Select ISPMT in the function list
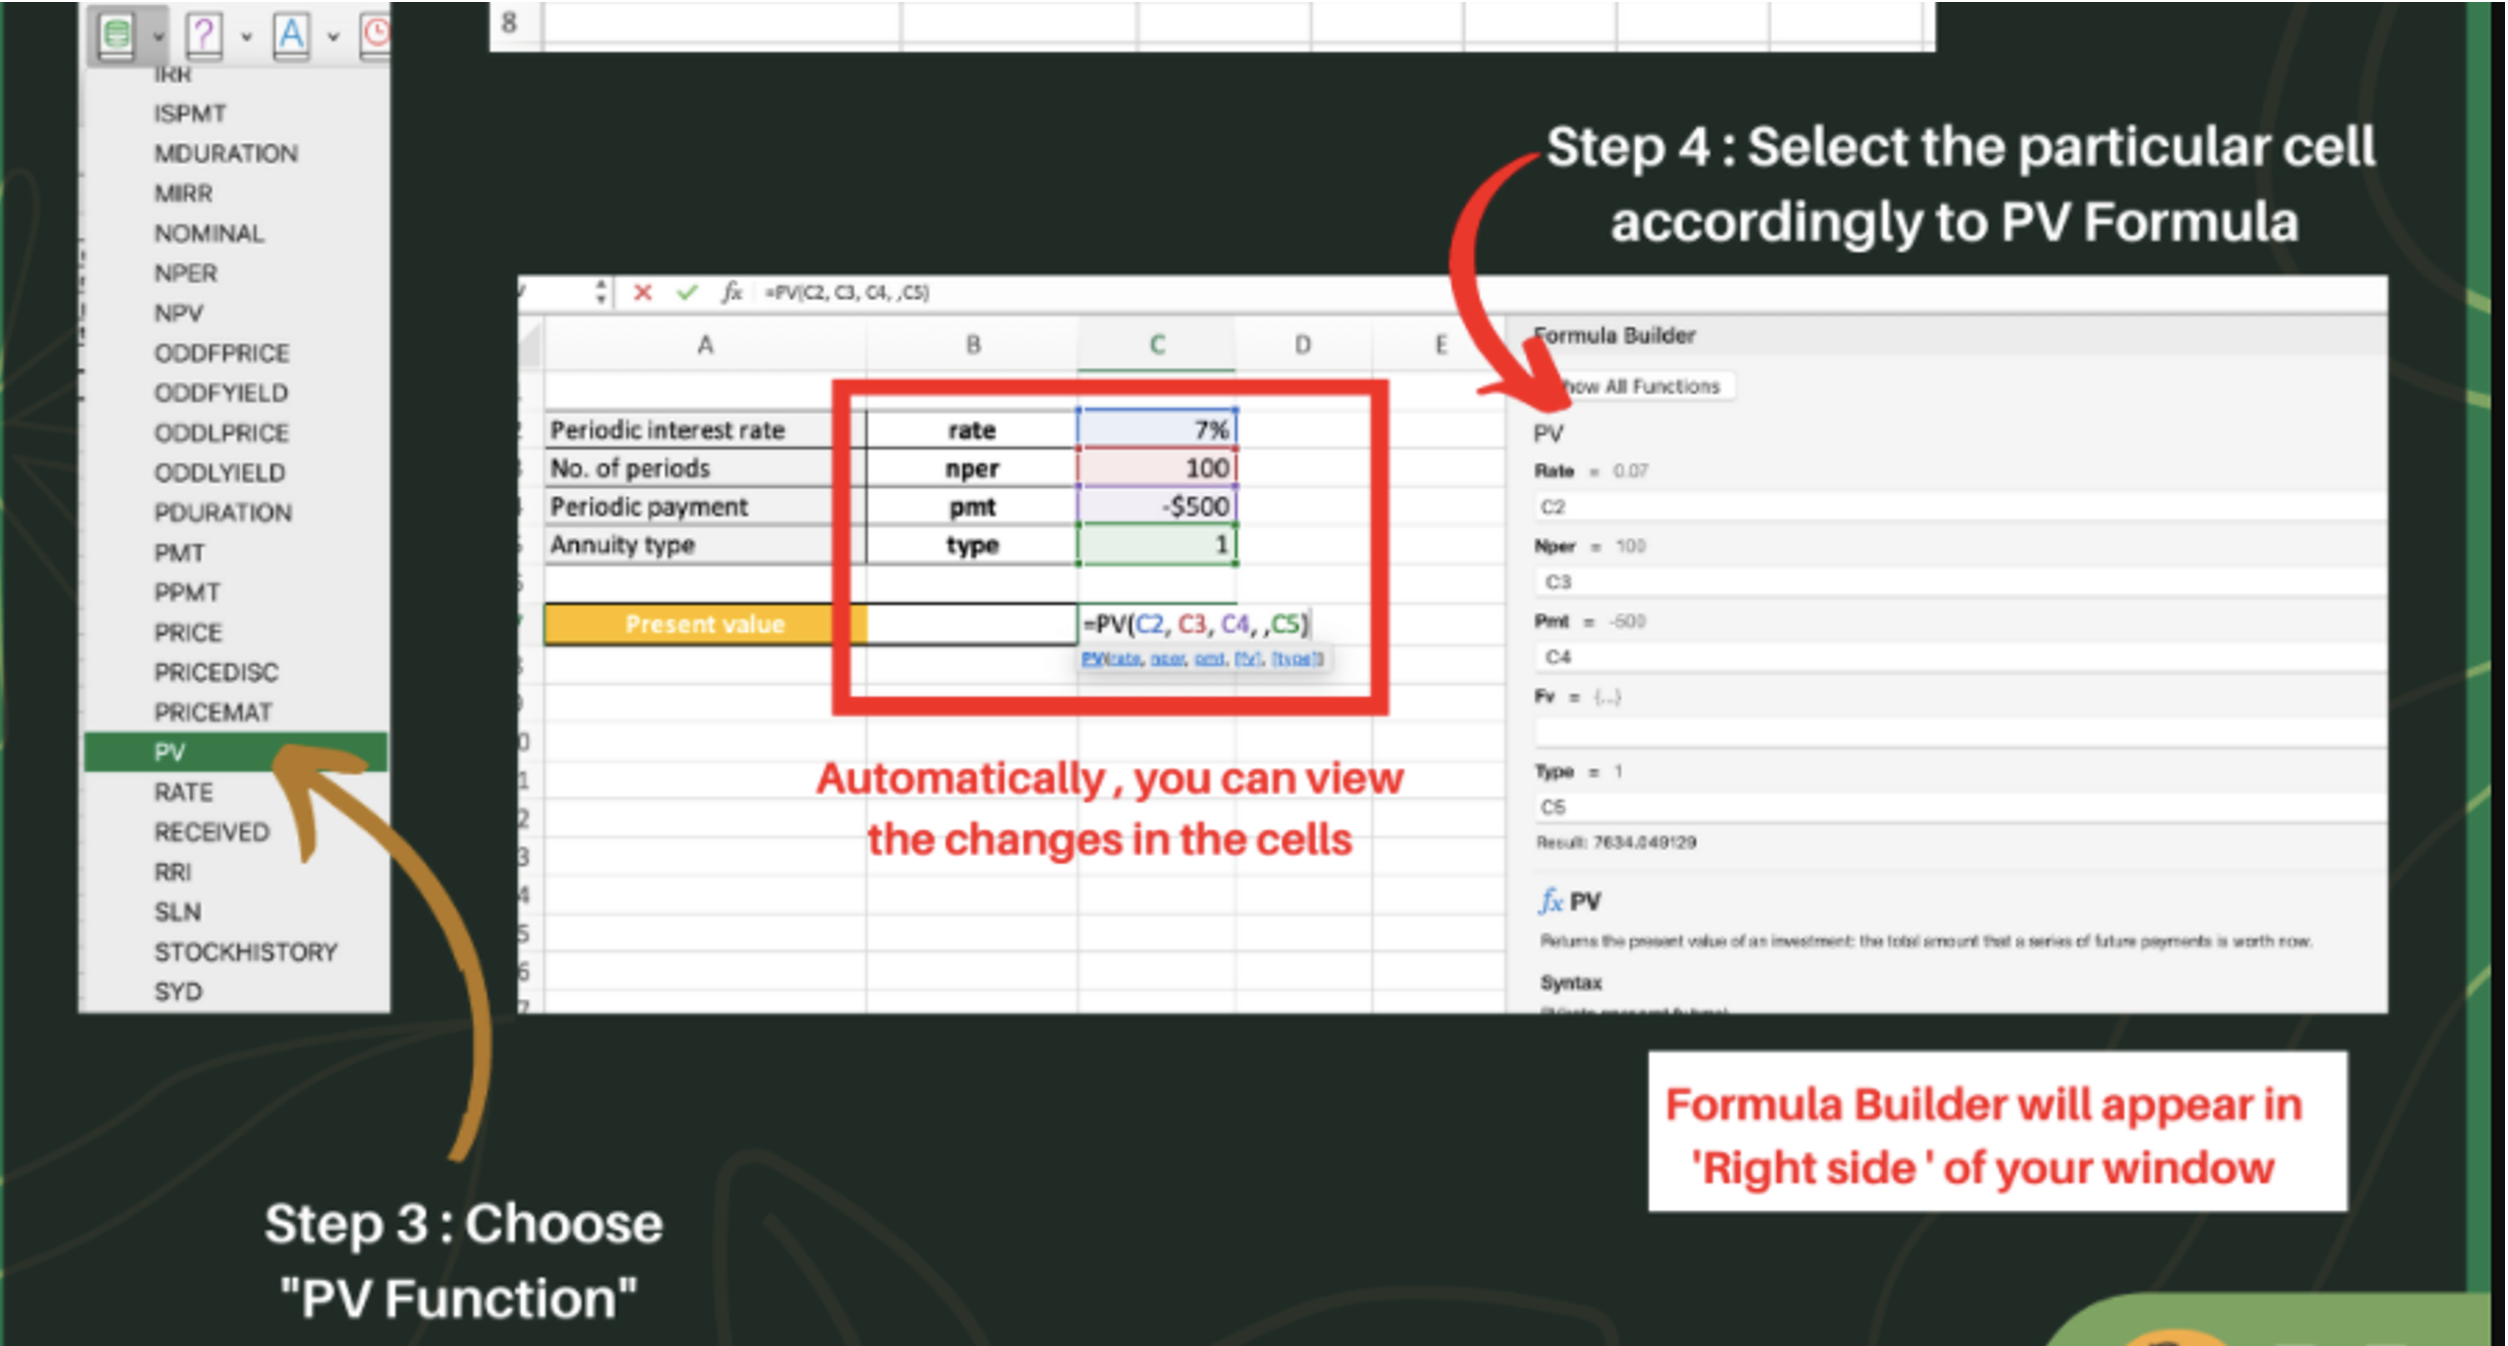 click(x=190, y=113)
